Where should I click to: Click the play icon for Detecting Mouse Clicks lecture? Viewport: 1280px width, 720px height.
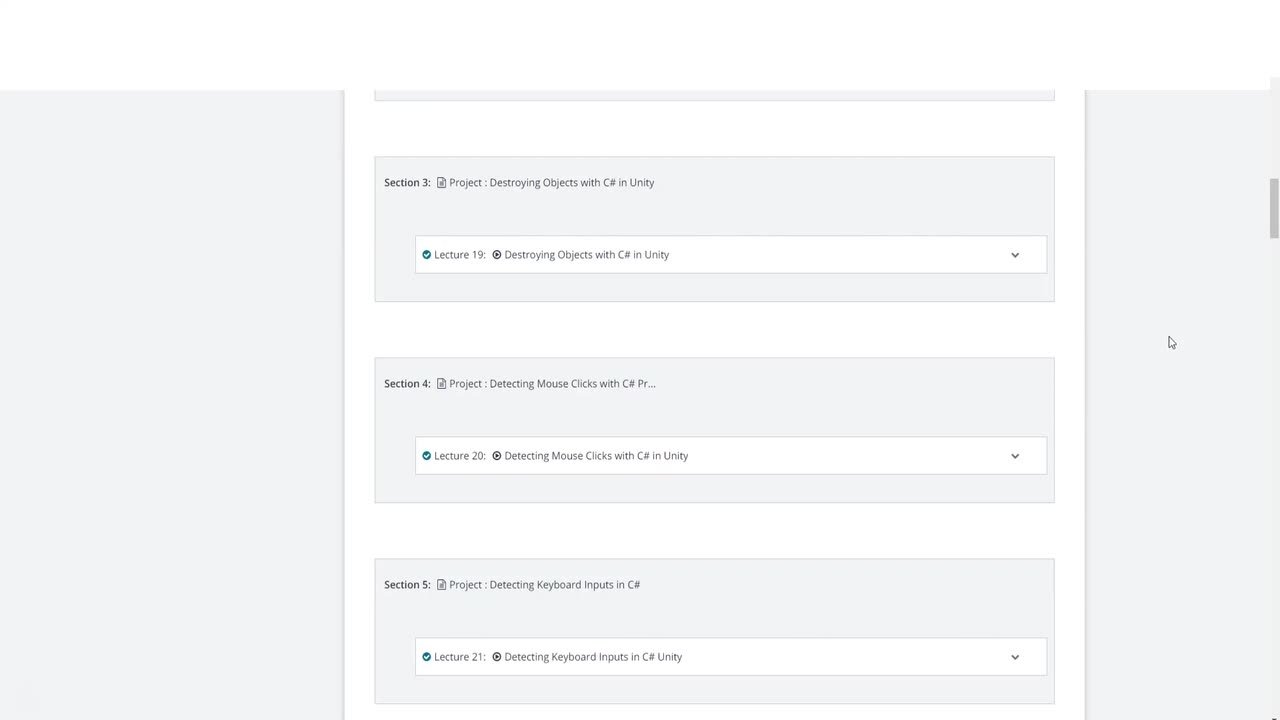pos(497,456)
